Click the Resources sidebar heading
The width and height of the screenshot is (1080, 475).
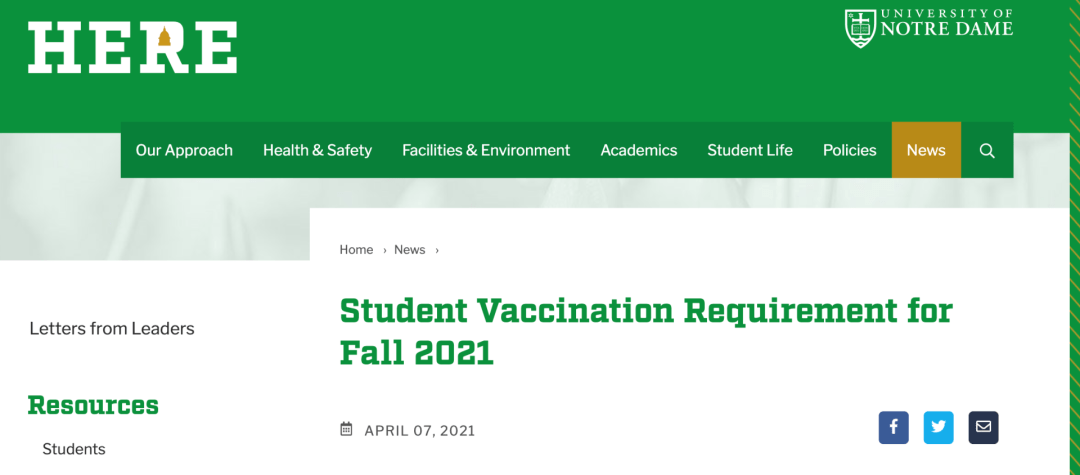(93, 405)
